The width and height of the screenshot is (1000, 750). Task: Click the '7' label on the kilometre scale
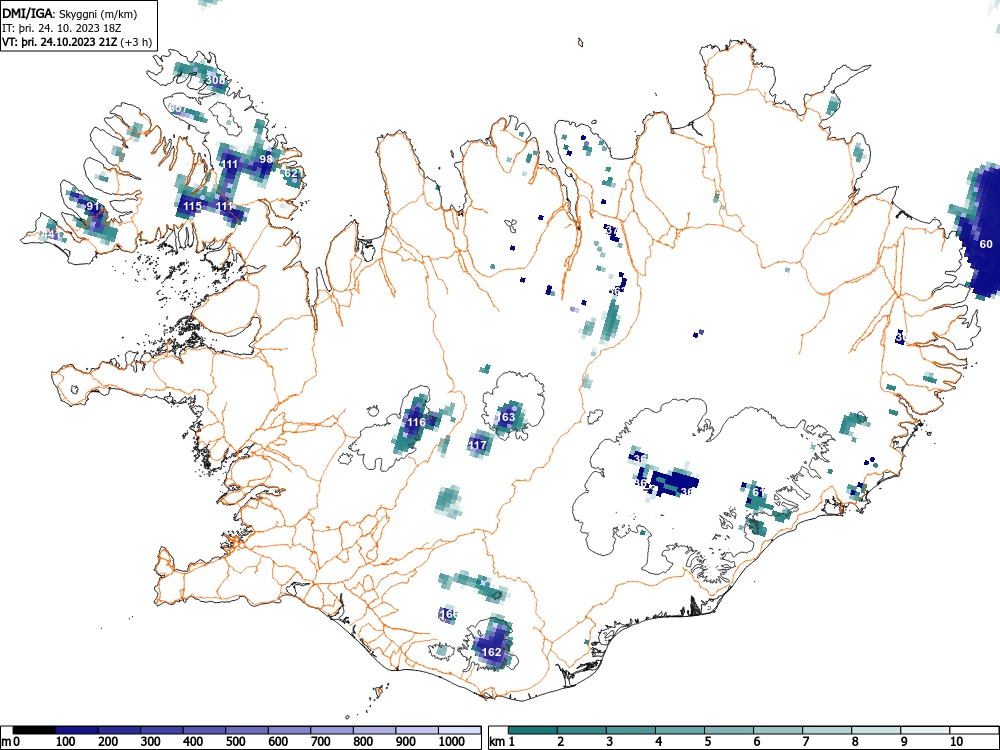[x=805, y=742]
